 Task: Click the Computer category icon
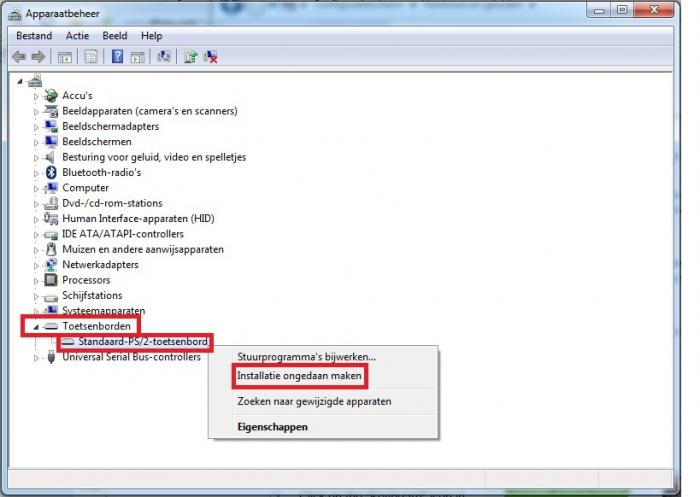point(51,188)
